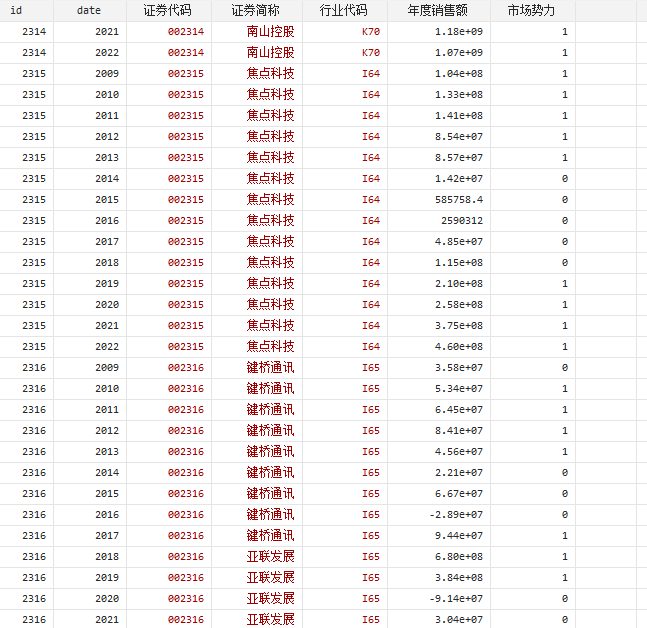Select the 年度销售额 column header
The width and height of the screenshot is (647, 628).
pyautogui.click(x=437, y=10)
